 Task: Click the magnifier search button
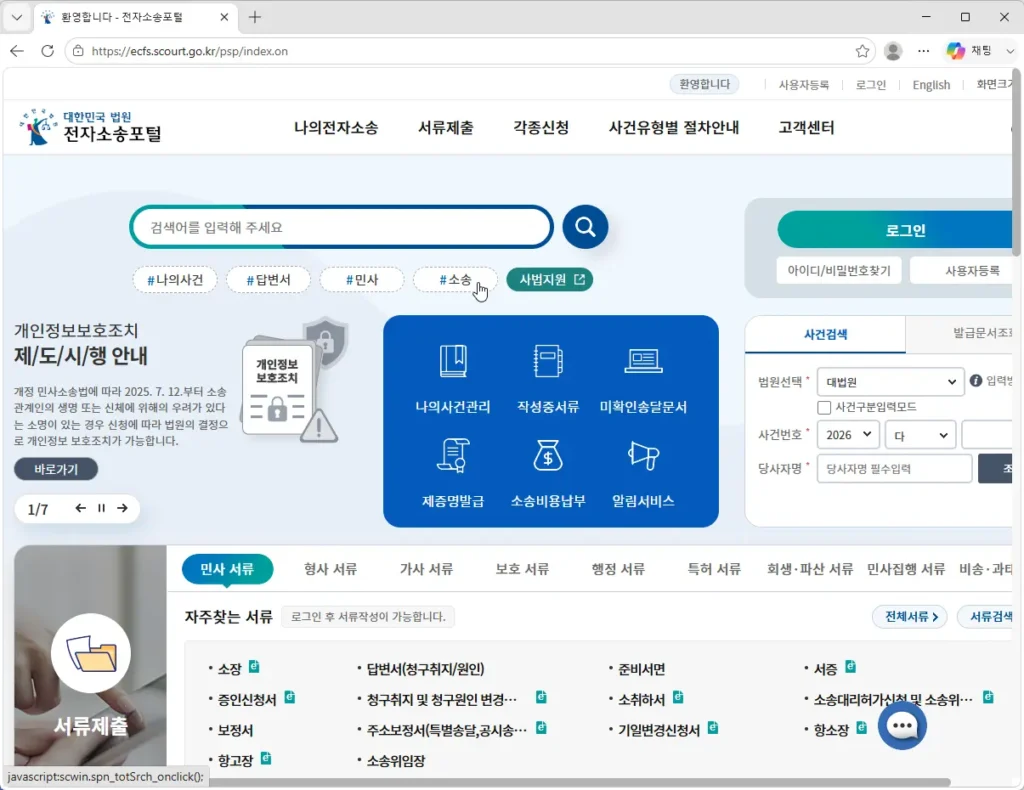click(585, 227)
